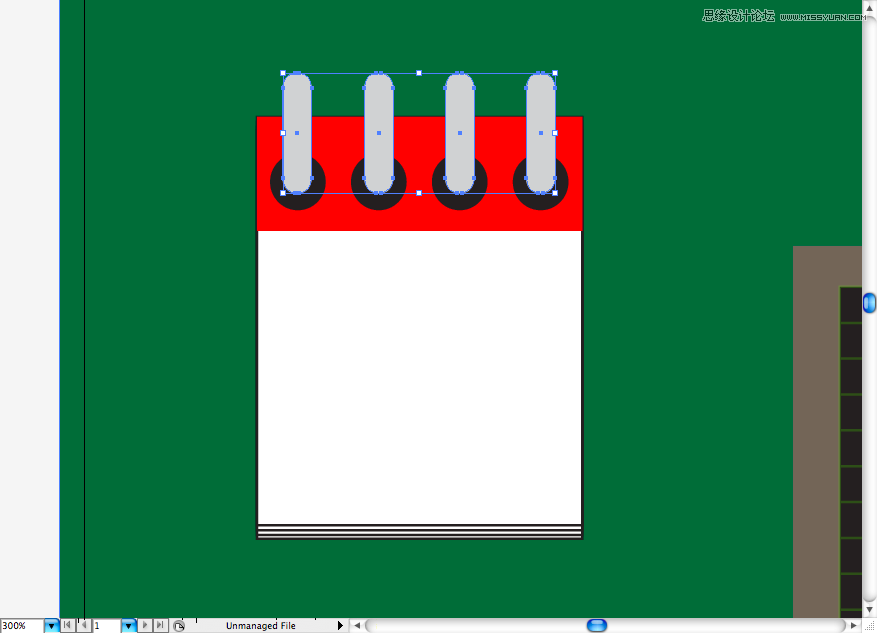Click the leftmost gray binder ring shape
The image size is (877, 633).
tap(297, 133)
